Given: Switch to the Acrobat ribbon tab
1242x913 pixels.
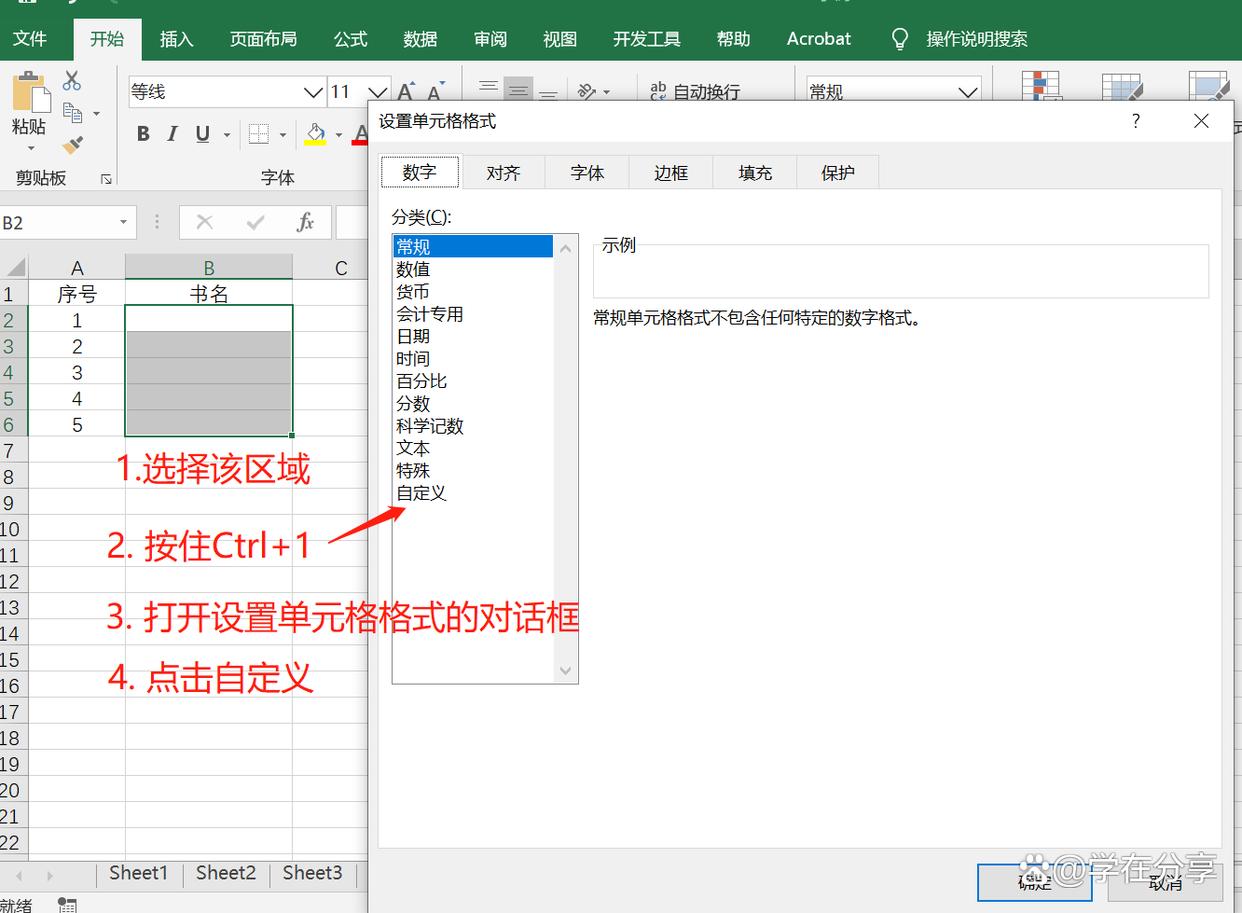Looking at the screenshot, I should [818, 39].
